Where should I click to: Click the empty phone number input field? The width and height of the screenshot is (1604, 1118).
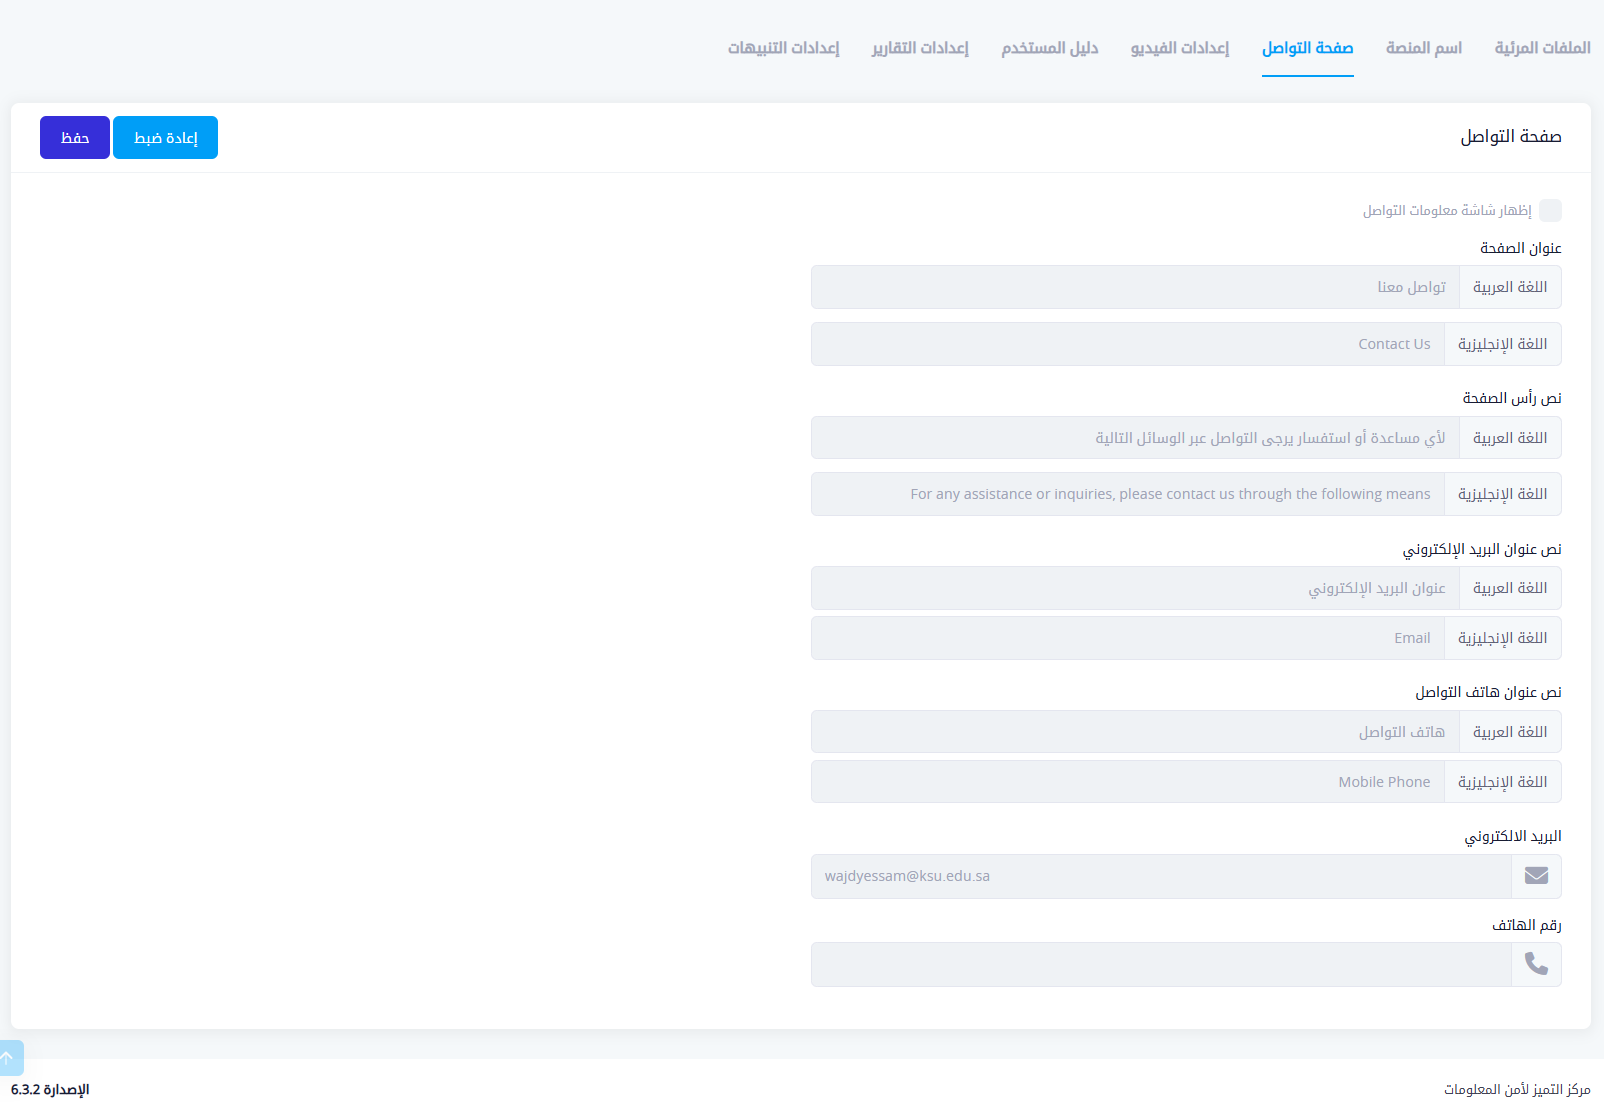1160,964
